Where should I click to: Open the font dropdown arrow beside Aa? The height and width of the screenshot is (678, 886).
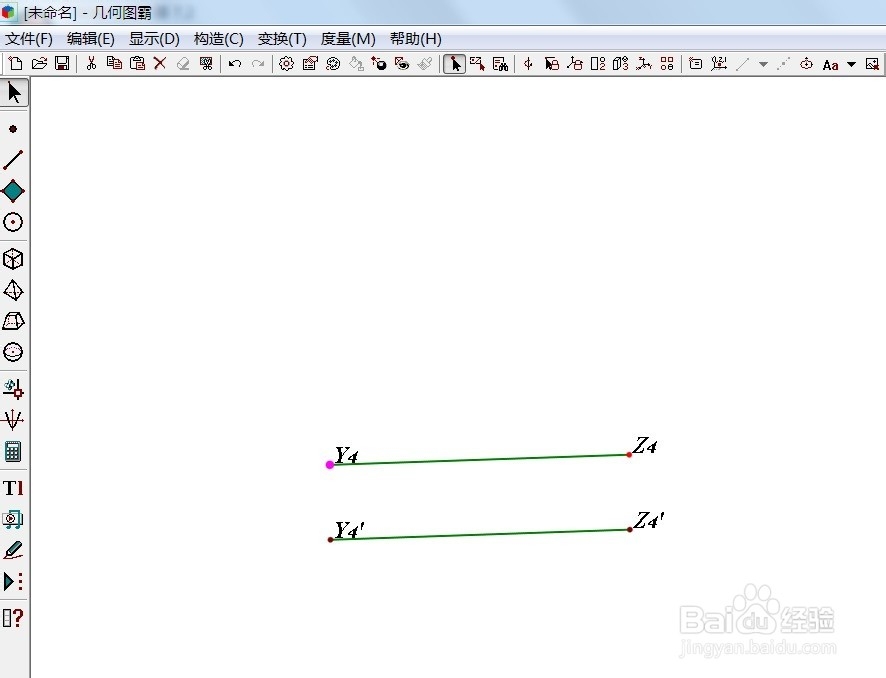tap(852, 64)
